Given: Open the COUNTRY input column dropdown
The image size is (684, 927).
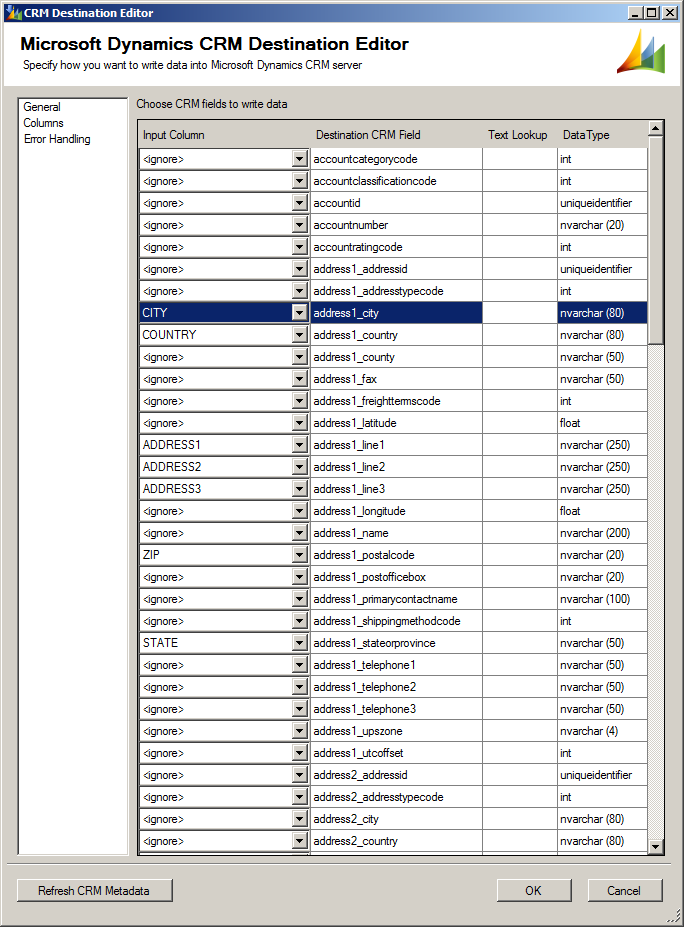Looking at the screenshot, I should click(x=300, y=335).
